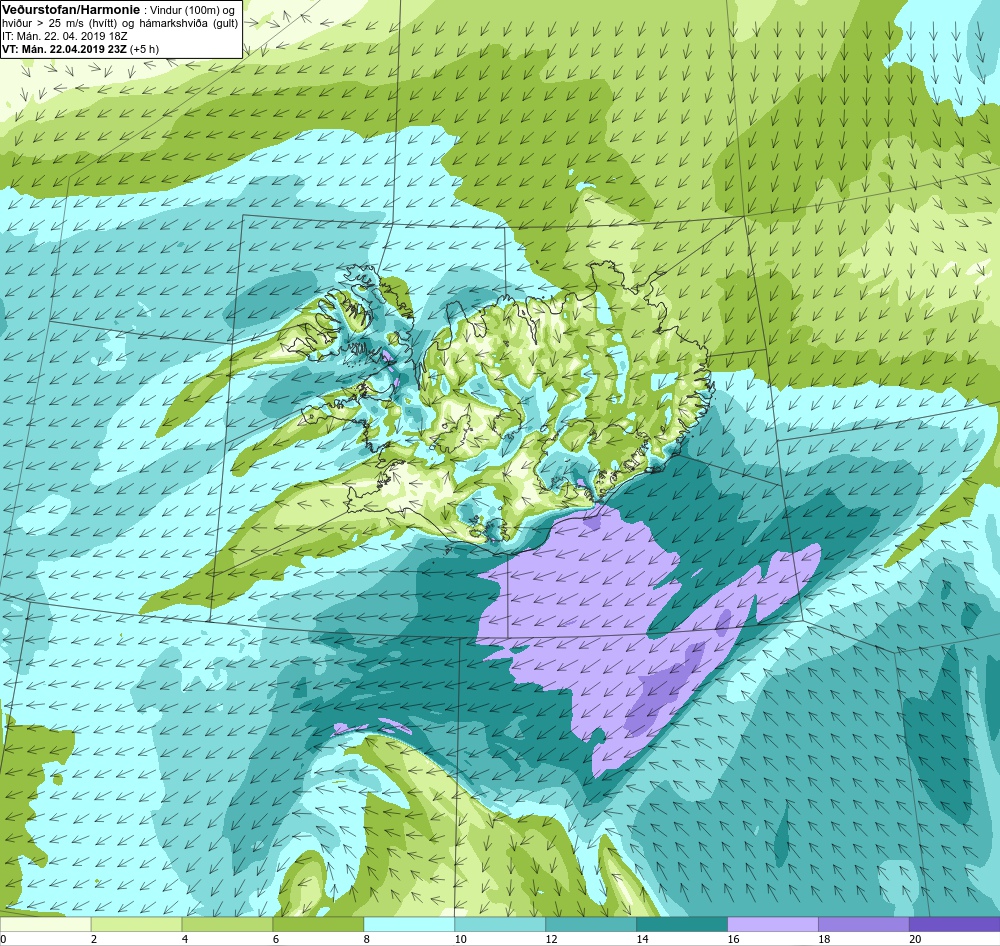Image resolution: width=1000 pixels, height=946 pixels.
Task: Click the 4–6 m/s green legend swatch
Action: (x=227, y=924)
